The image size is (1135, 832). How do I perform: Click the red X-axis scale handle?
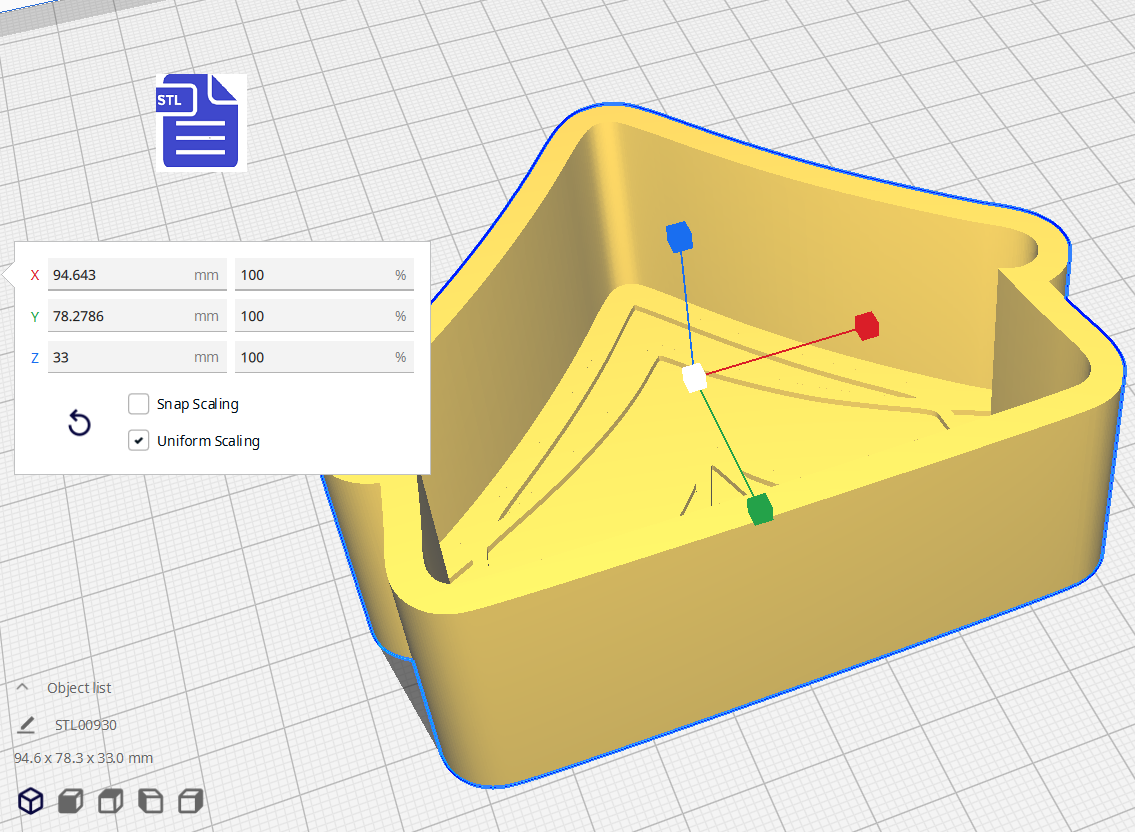pos(866,325)
